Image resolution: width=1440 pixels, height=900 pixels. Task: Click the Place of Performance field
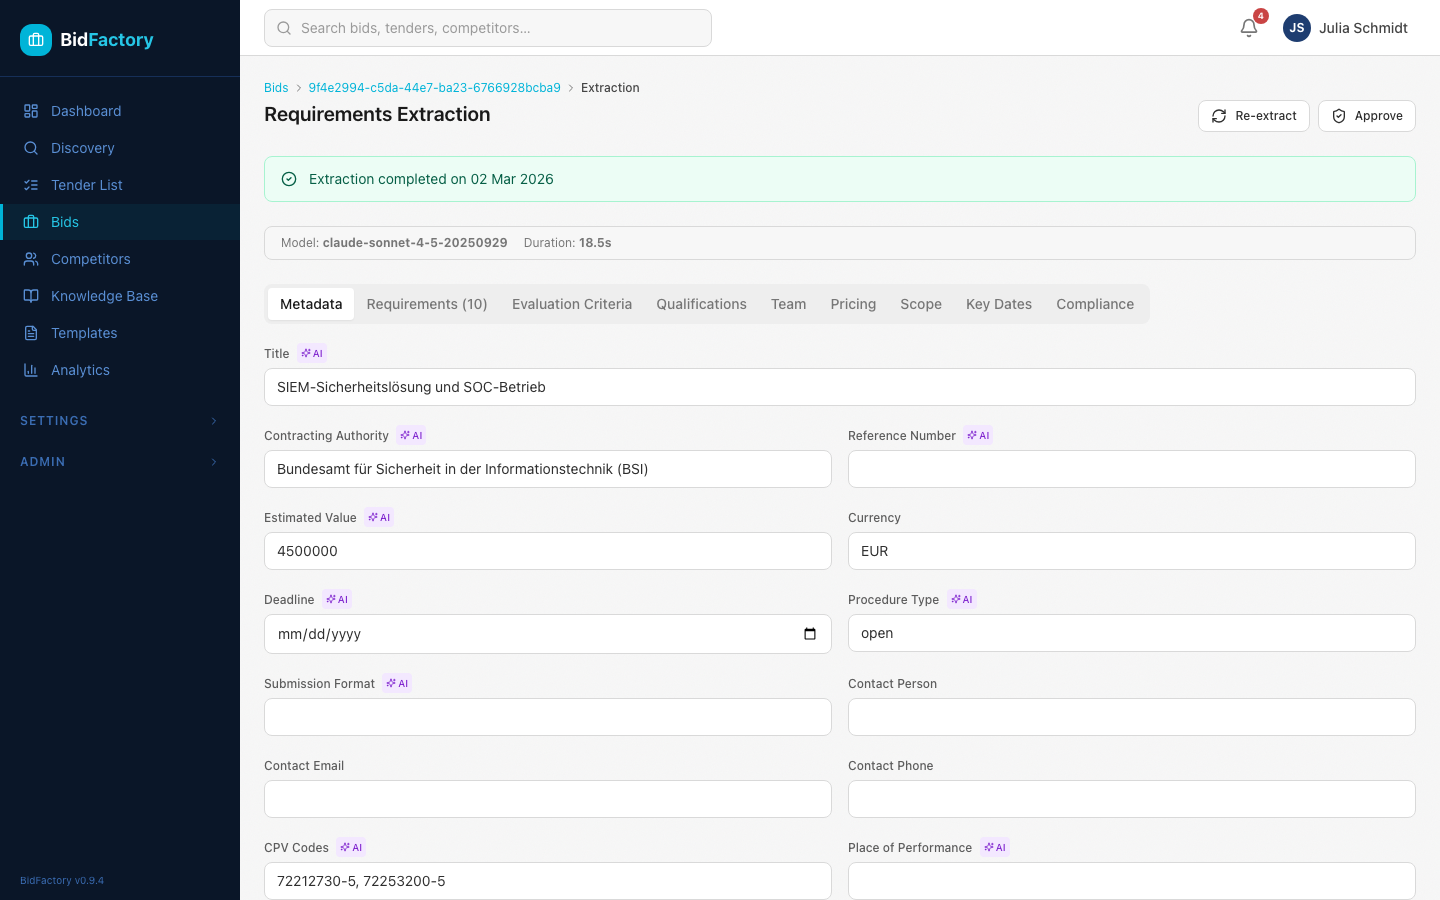pos(1132,881)
